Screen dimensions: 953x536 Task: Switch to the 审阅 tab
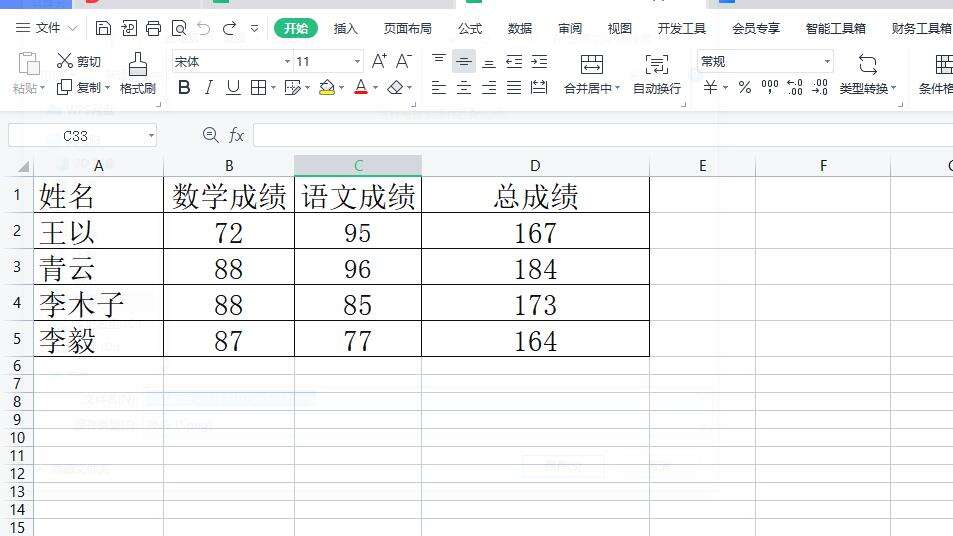coord(569,29)
